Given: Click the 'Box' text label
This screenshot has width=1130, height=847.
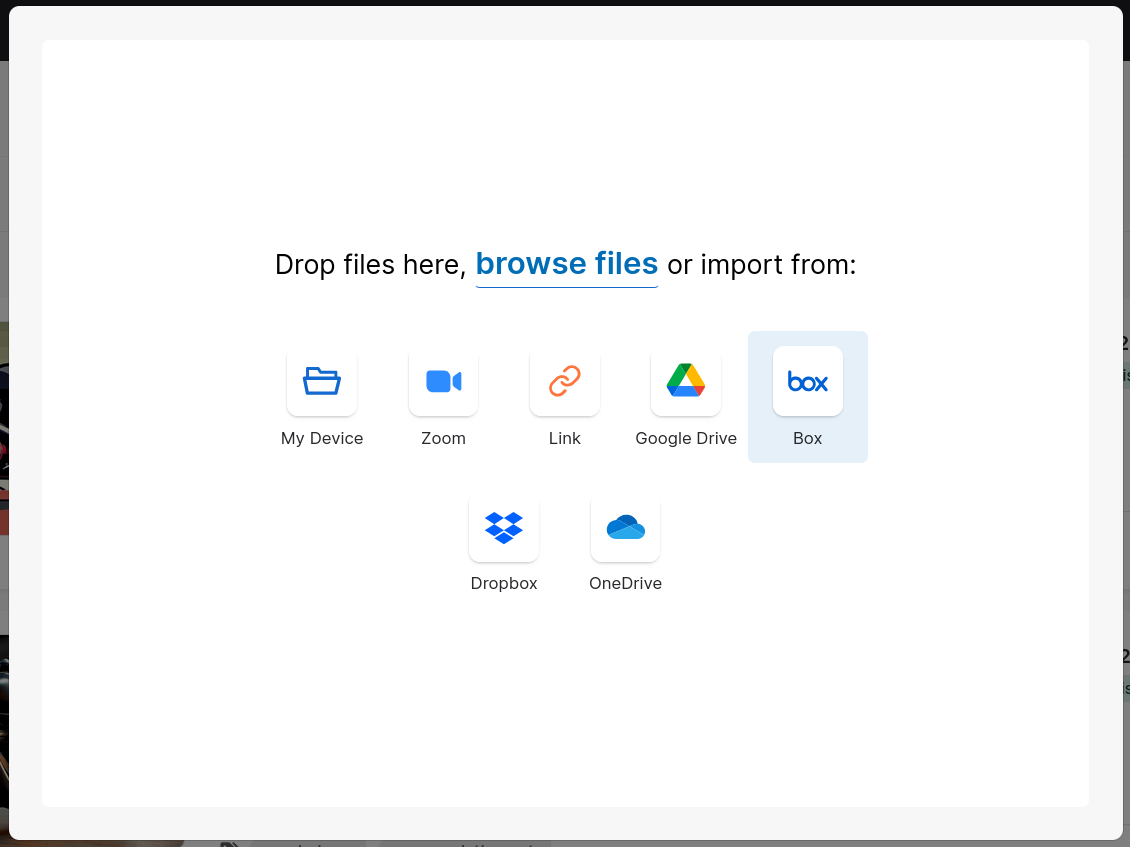Looking at the screenshot, I should [x=807, y=438].
